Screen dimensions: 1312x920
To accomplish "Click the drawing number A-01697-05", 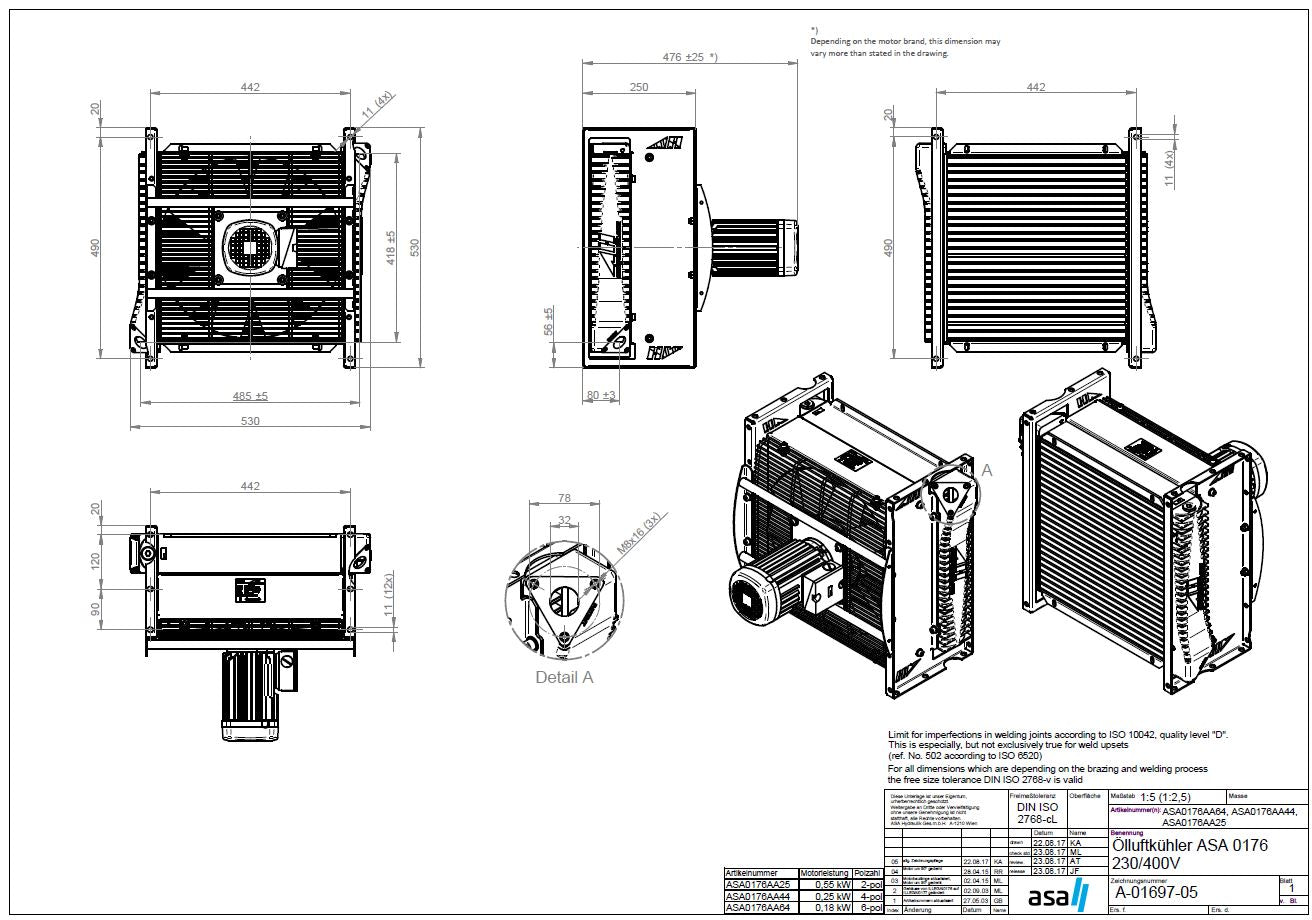I will (x=1156, y=892).
